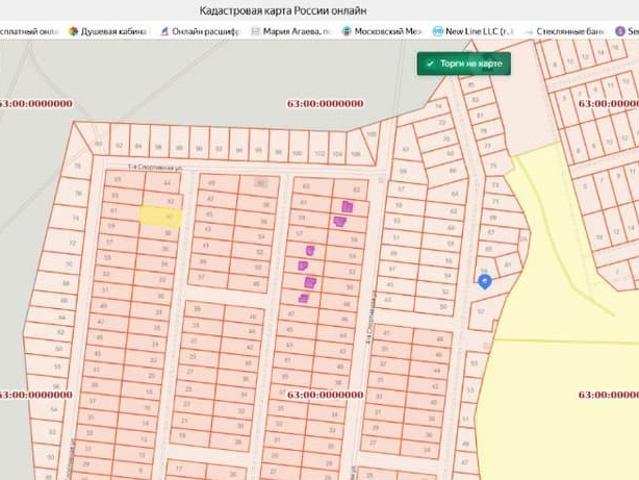Choose parcel 106 in the top row
Screen dimensions: 639x480
tap(354, 154)
